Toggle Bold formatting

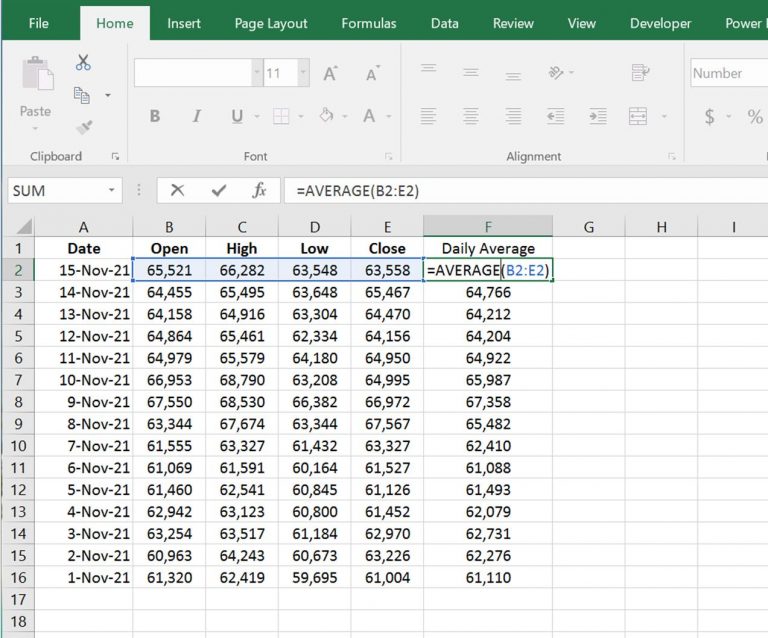[155, 117]
